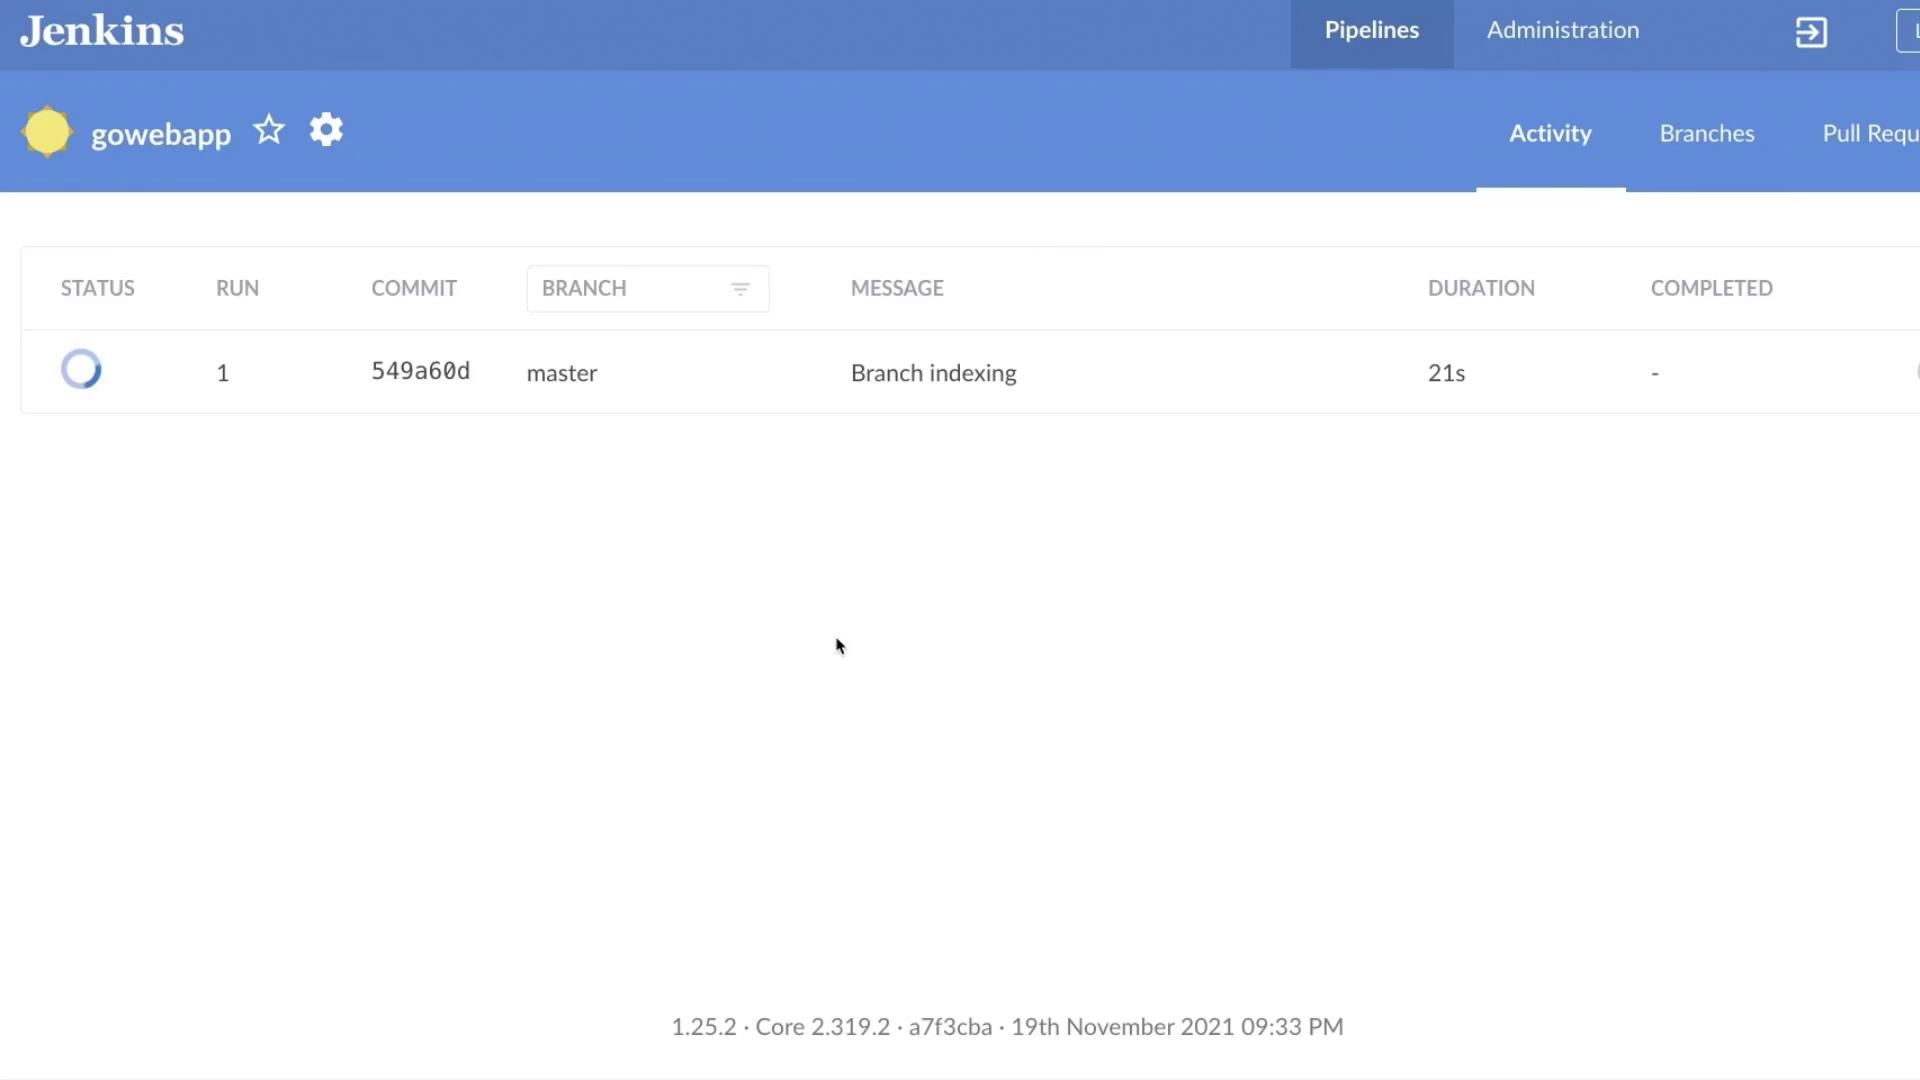Image resolution: width=1920 pixels, height=1080 pixels.
Task: Open commit 549a60d
Action: coord(420,372)
